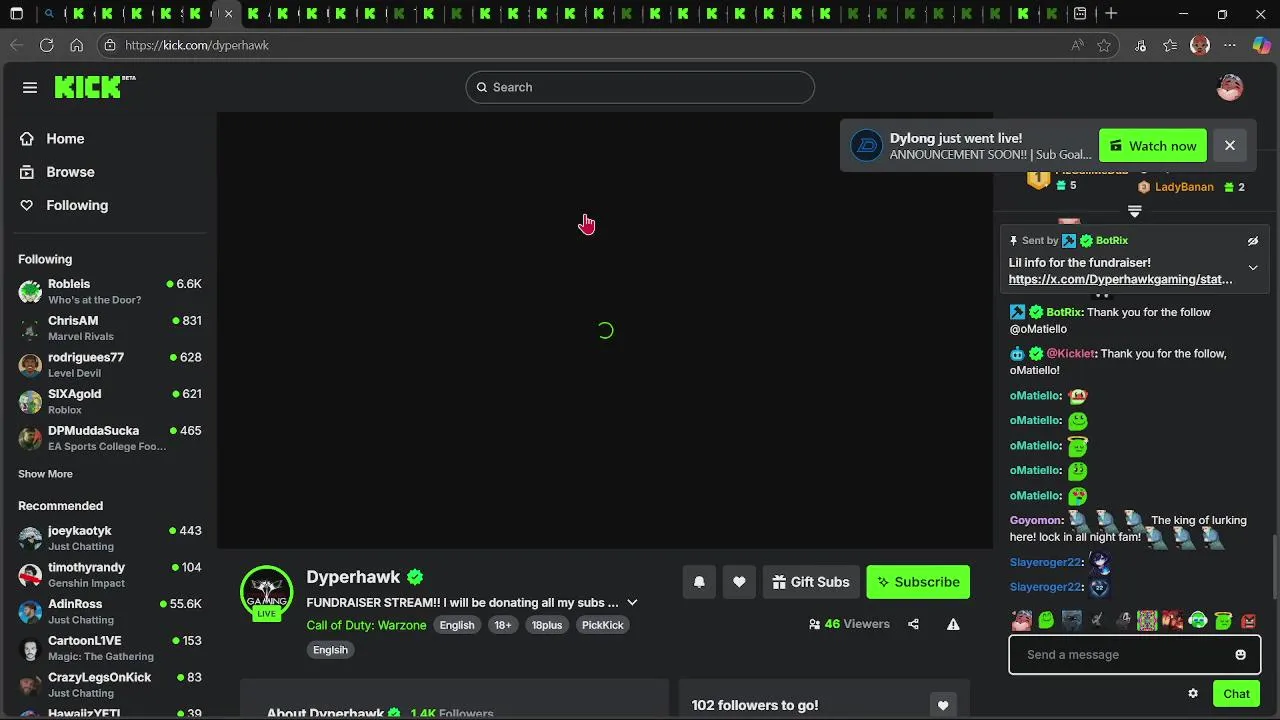This screenshot has height=720, width=1280.
Task: Click the PickKick tag
Action: pyautogui.click(x=603, y=625)
